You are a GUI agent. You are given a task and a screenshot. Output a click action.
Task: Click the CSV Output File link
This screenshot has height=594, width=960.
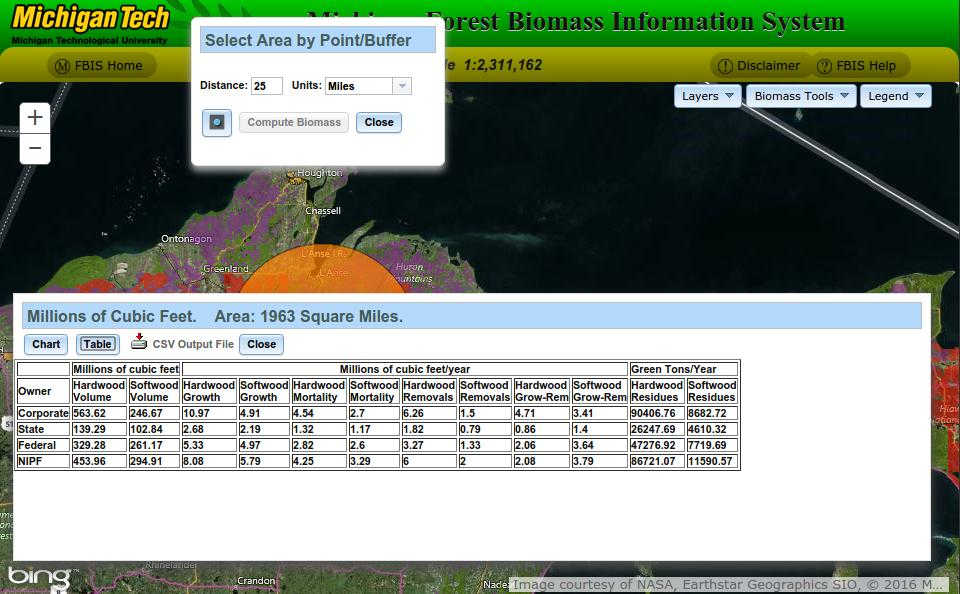193,344
